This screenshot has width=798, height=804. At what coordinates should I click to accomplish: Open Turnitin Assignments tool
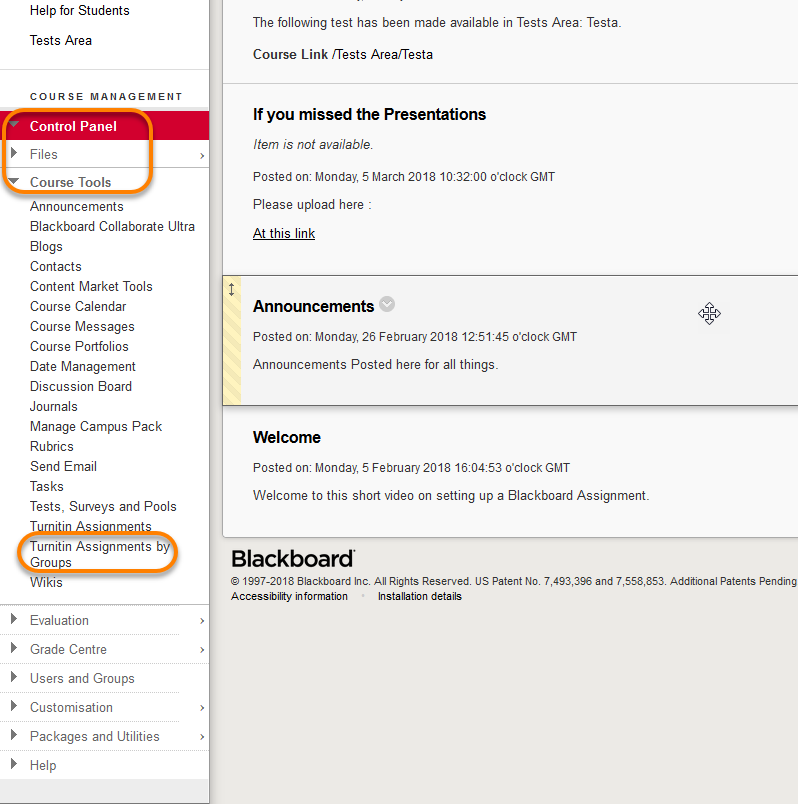(90, 527)
